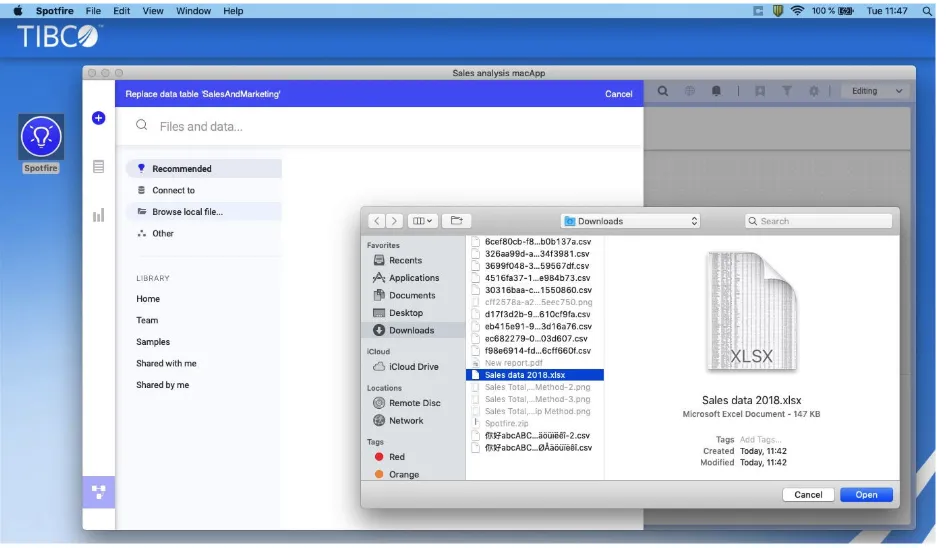Select Documents in Finder sidebar
The width and height of the screenshot is (946, 548).
(413, 295)
